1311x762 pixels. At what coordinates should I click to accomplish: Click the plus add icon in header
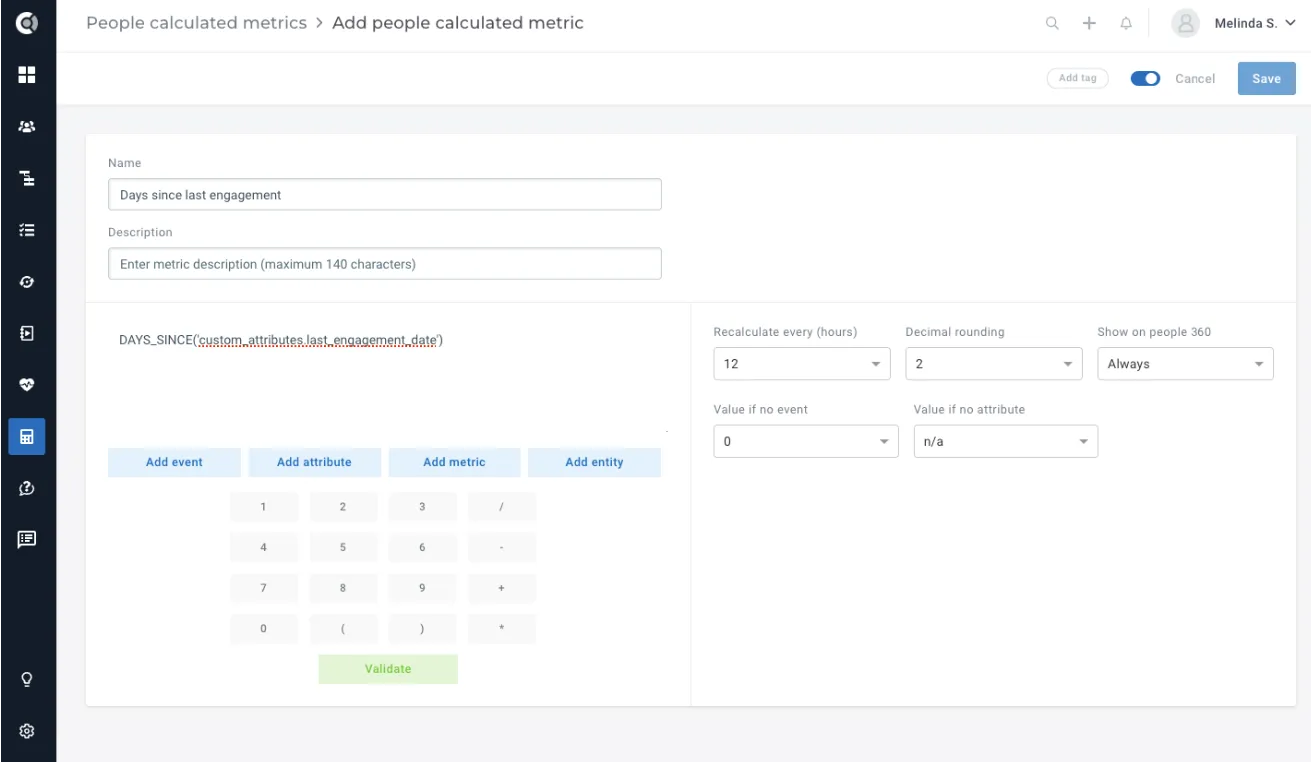(1089, 23)
